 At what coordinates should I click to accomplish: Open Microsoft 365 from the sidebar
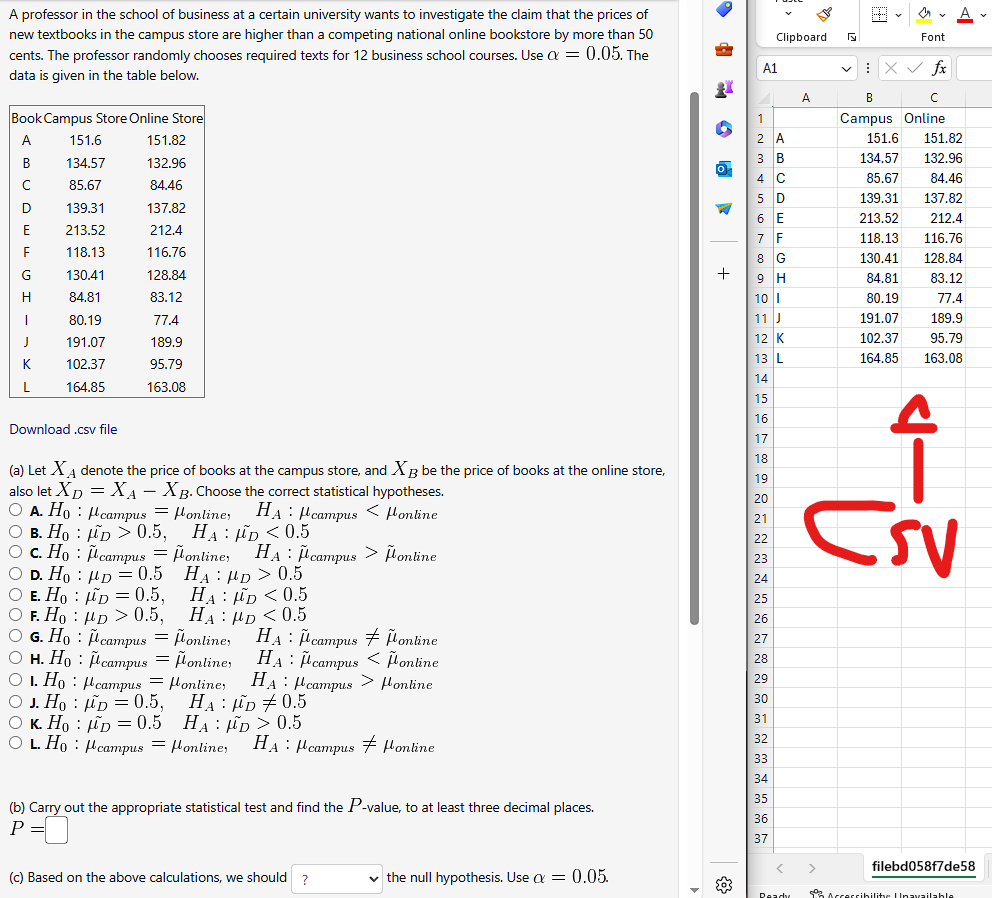coord(724,128)
